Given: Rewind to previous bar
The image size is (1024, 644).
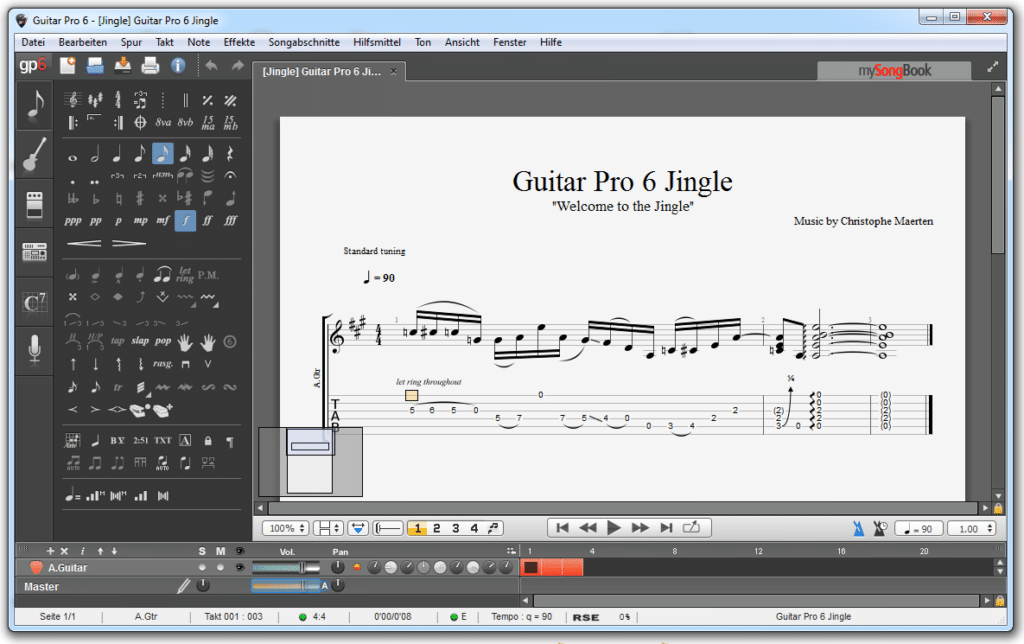Looking at the screenshot, I should 588,527.
